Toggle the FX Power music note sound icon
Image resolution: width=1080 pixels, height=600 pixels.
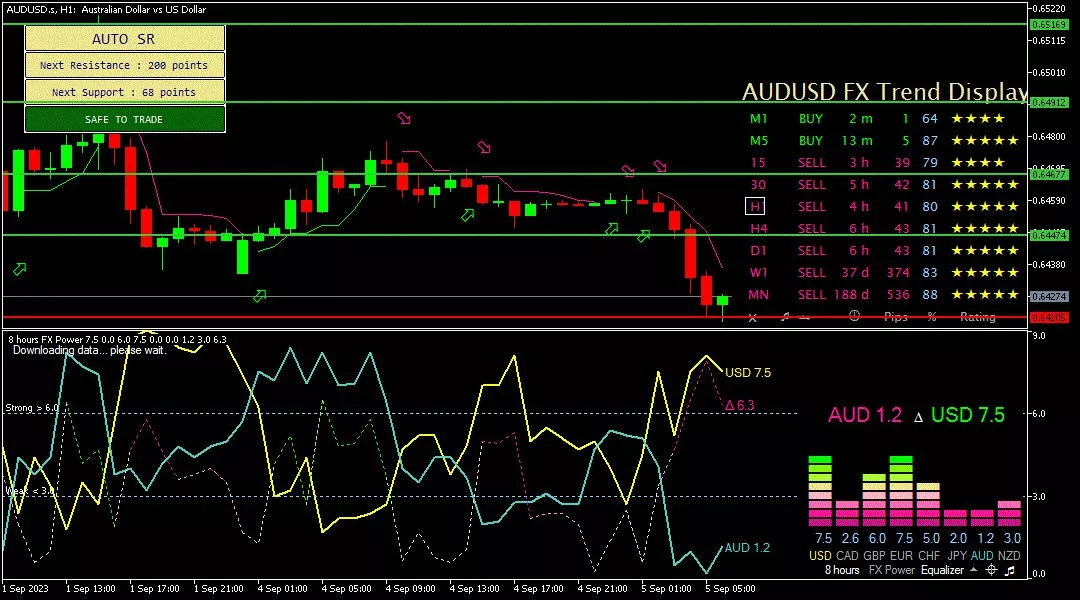click(1010, 570)
